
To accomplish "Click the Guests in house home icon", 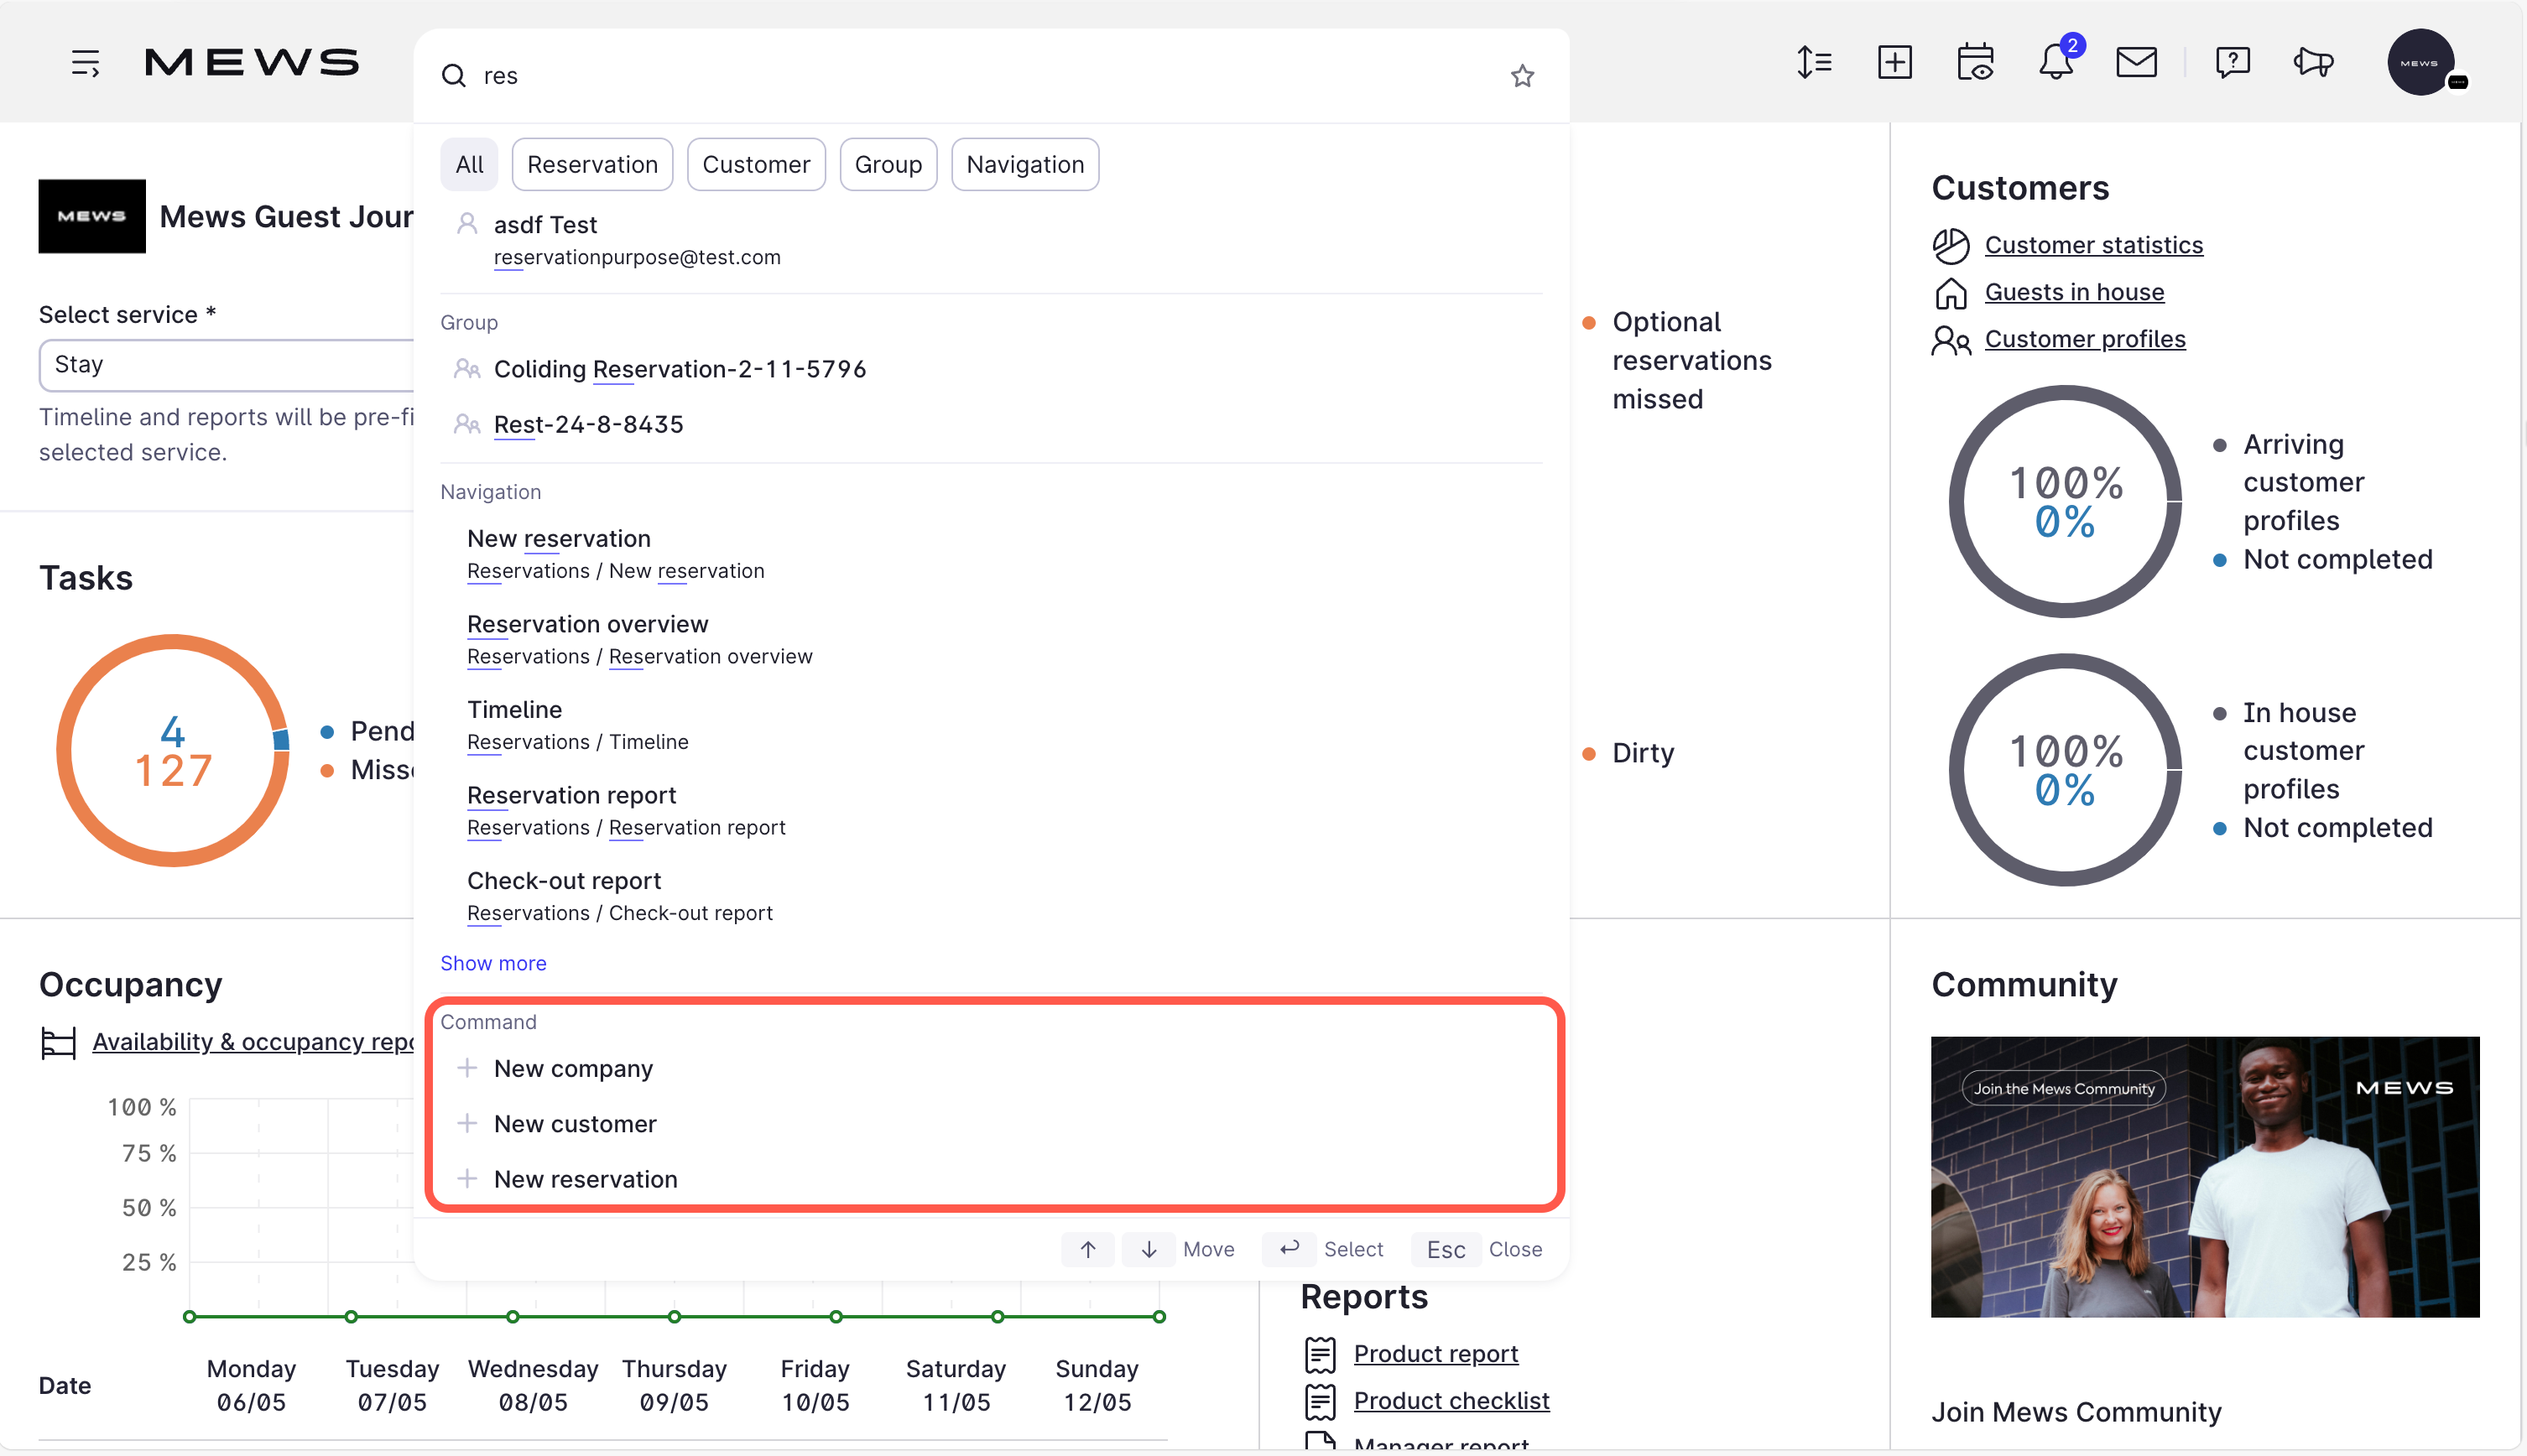I will (x=1950, y=293).
